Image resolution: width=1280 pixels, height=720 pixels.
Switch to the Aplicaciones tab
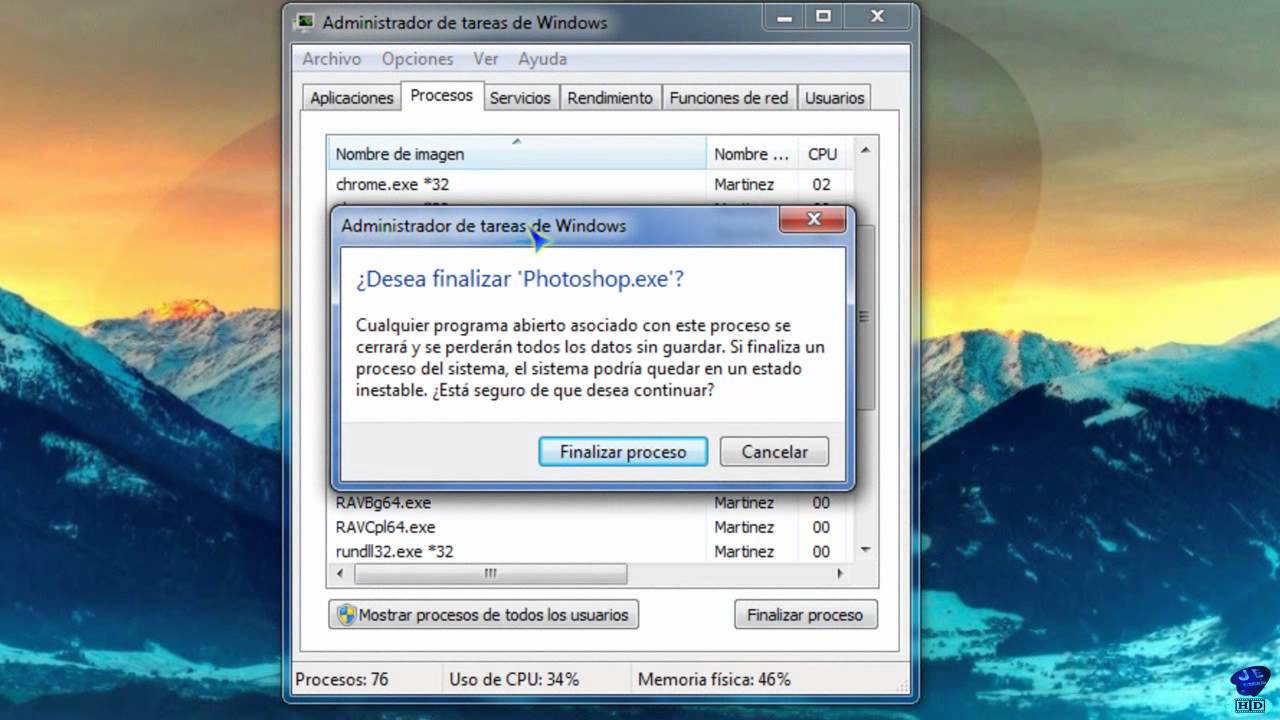pyautogui.click(x=351, y=98)
